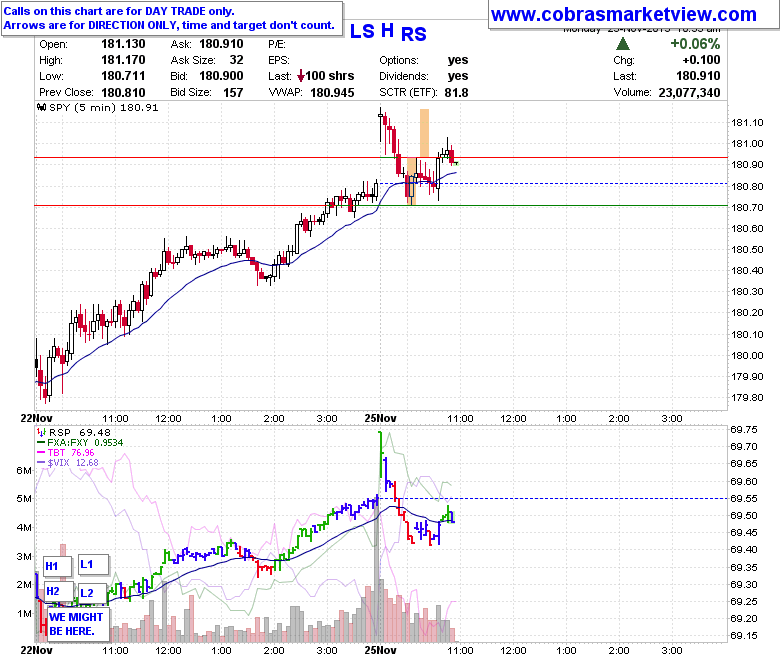
Task: Select the High value 181.170
Action: (123, 60)
